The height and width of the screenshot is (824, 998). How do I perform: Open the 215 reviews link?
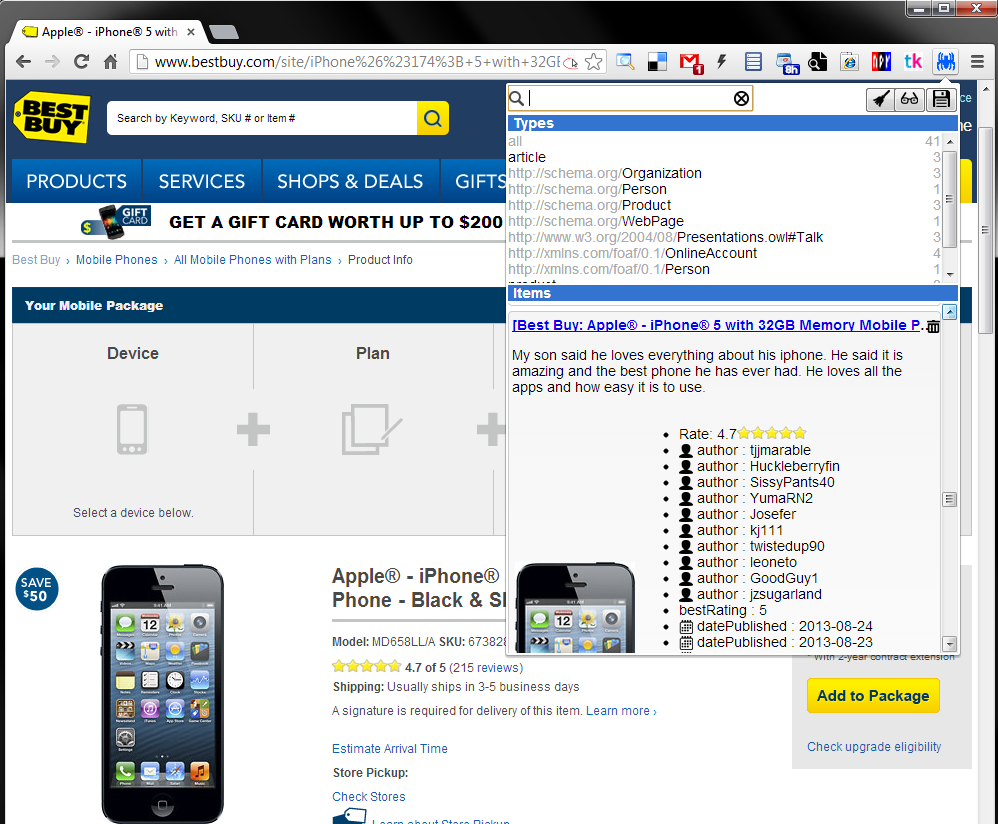(x=485, y=667)
